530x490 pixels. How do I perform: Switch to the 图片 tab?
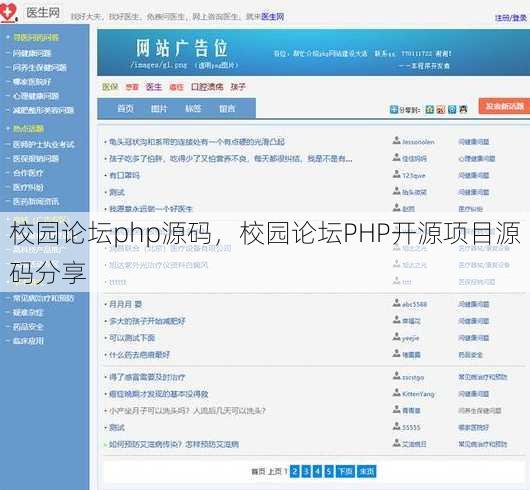tap(159, 108)
